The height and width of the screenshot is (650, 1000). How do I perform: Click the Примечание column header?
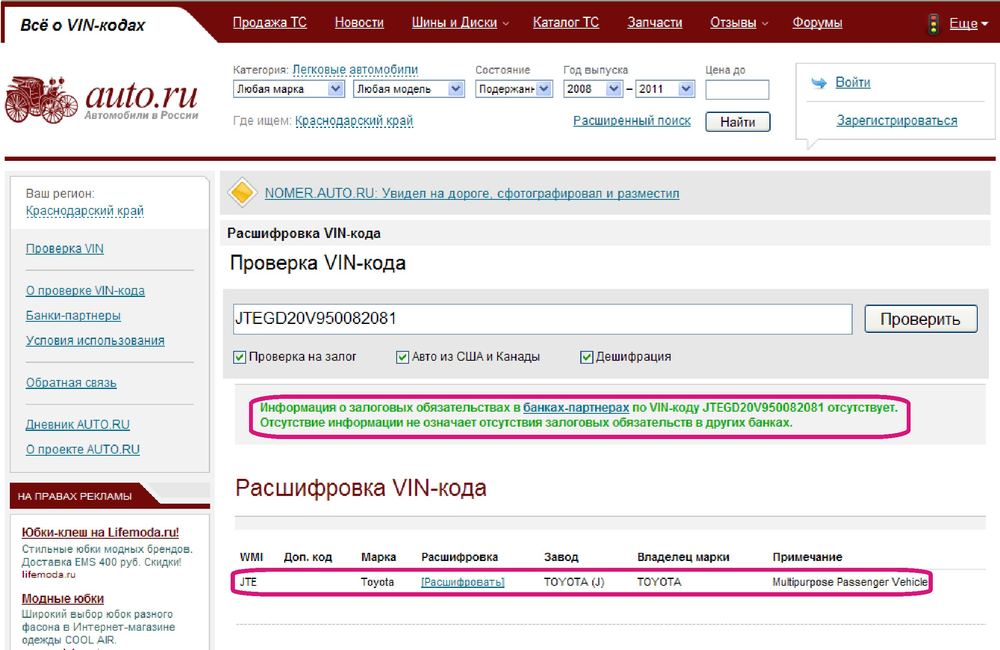[807, 557]
